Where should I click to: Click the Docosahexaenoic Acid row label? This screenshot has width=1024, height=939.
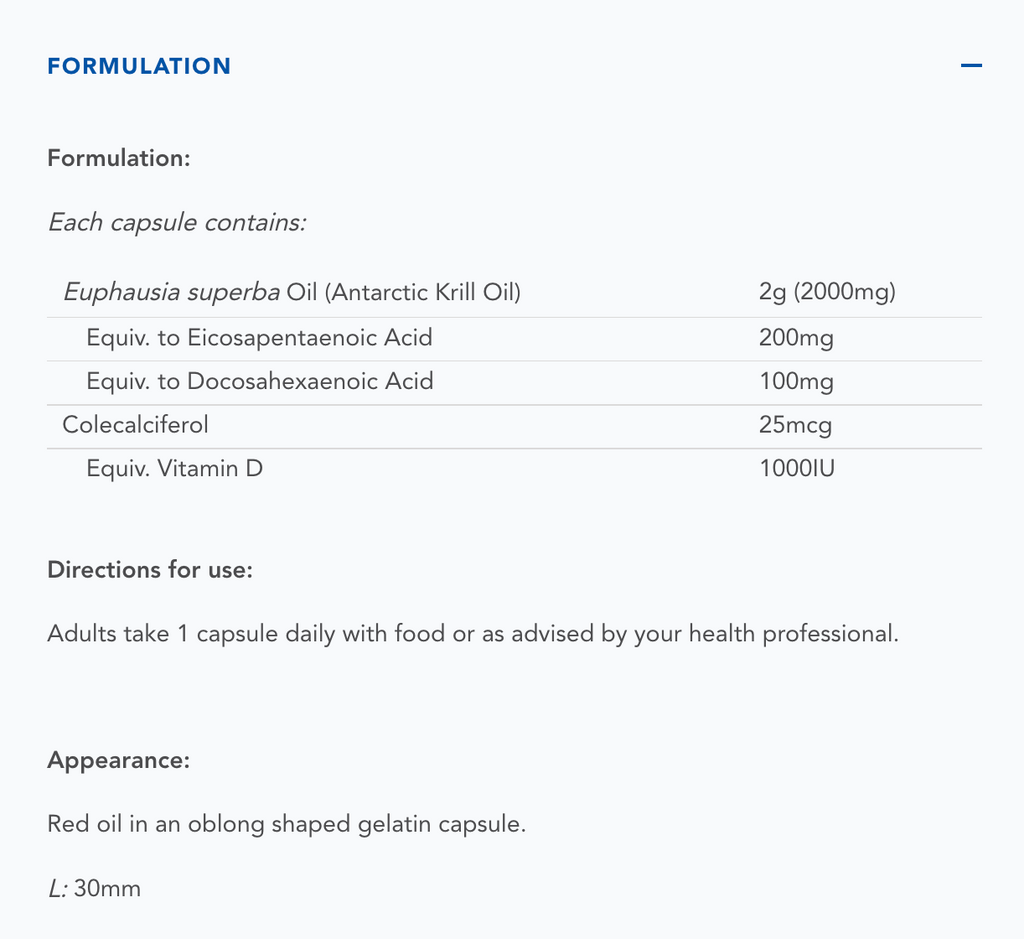[x=260, y=381]
